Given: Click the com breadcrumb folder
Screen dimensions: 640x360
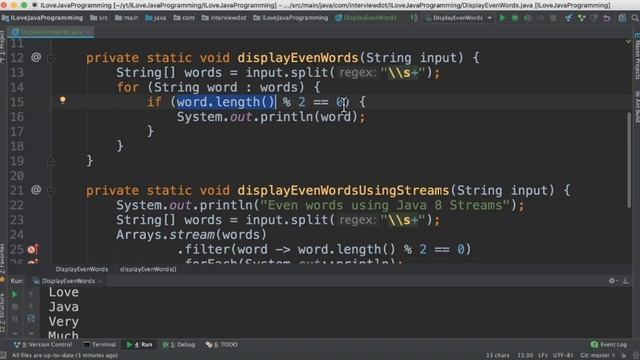Looking at the screenshot, I should coord(184,18).
